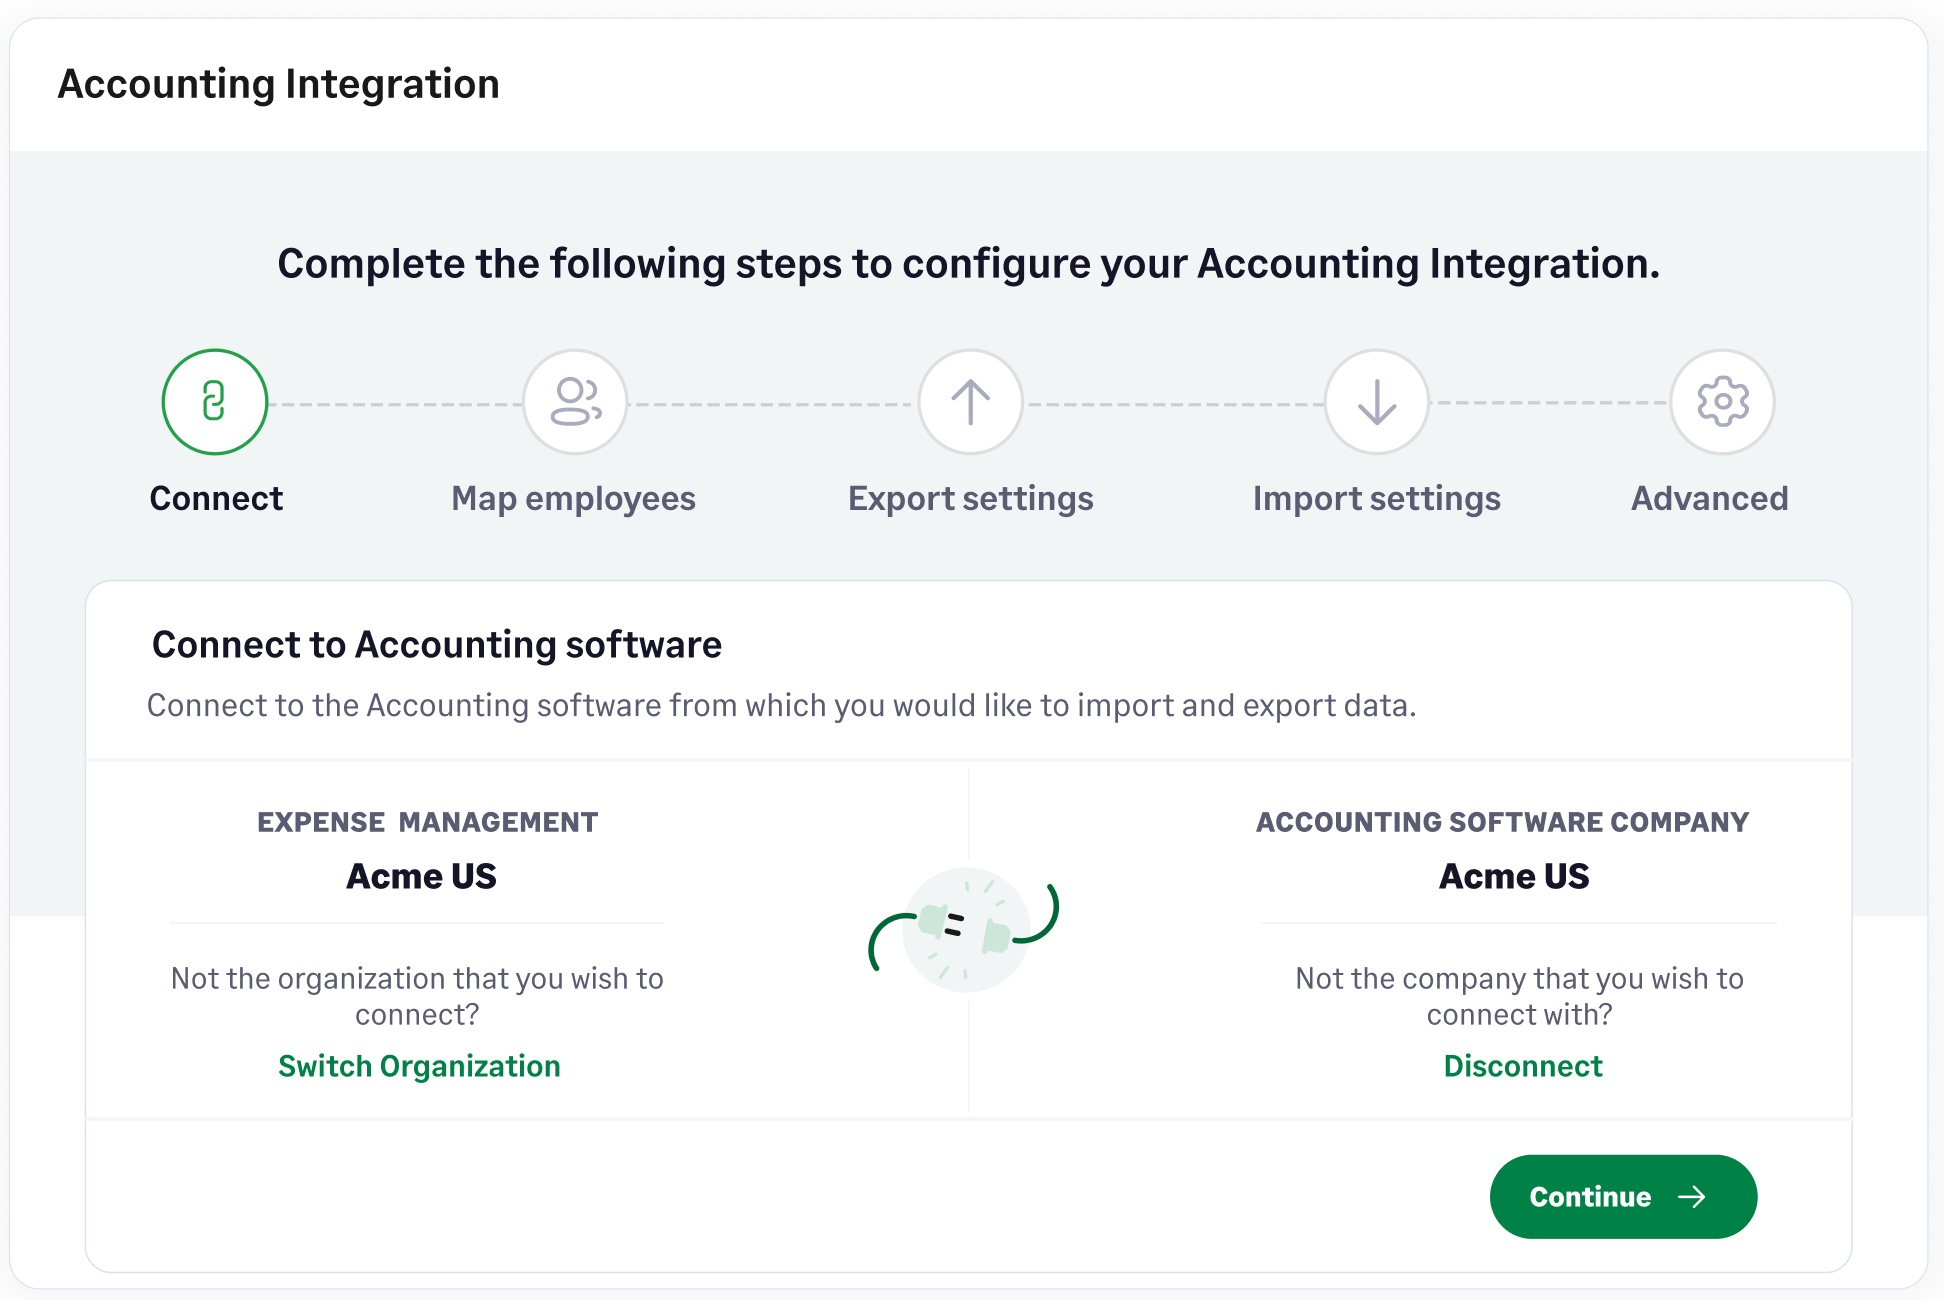Screen dimensions: 1944x1300
Task: Click the dashed connector between Connect and Map employees
Action: 394,401
